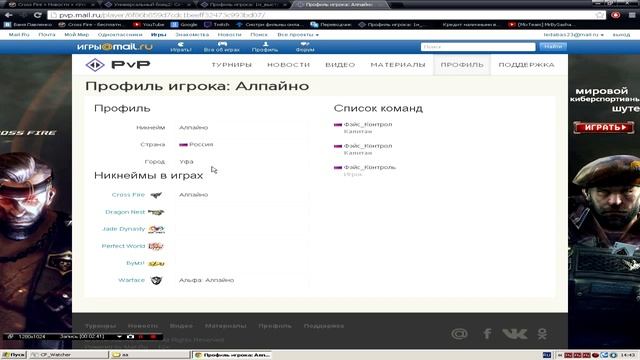The image size is (640, 360).
Task: Switch to the first Cross Fire browser tab
Action: click(51, 4)
